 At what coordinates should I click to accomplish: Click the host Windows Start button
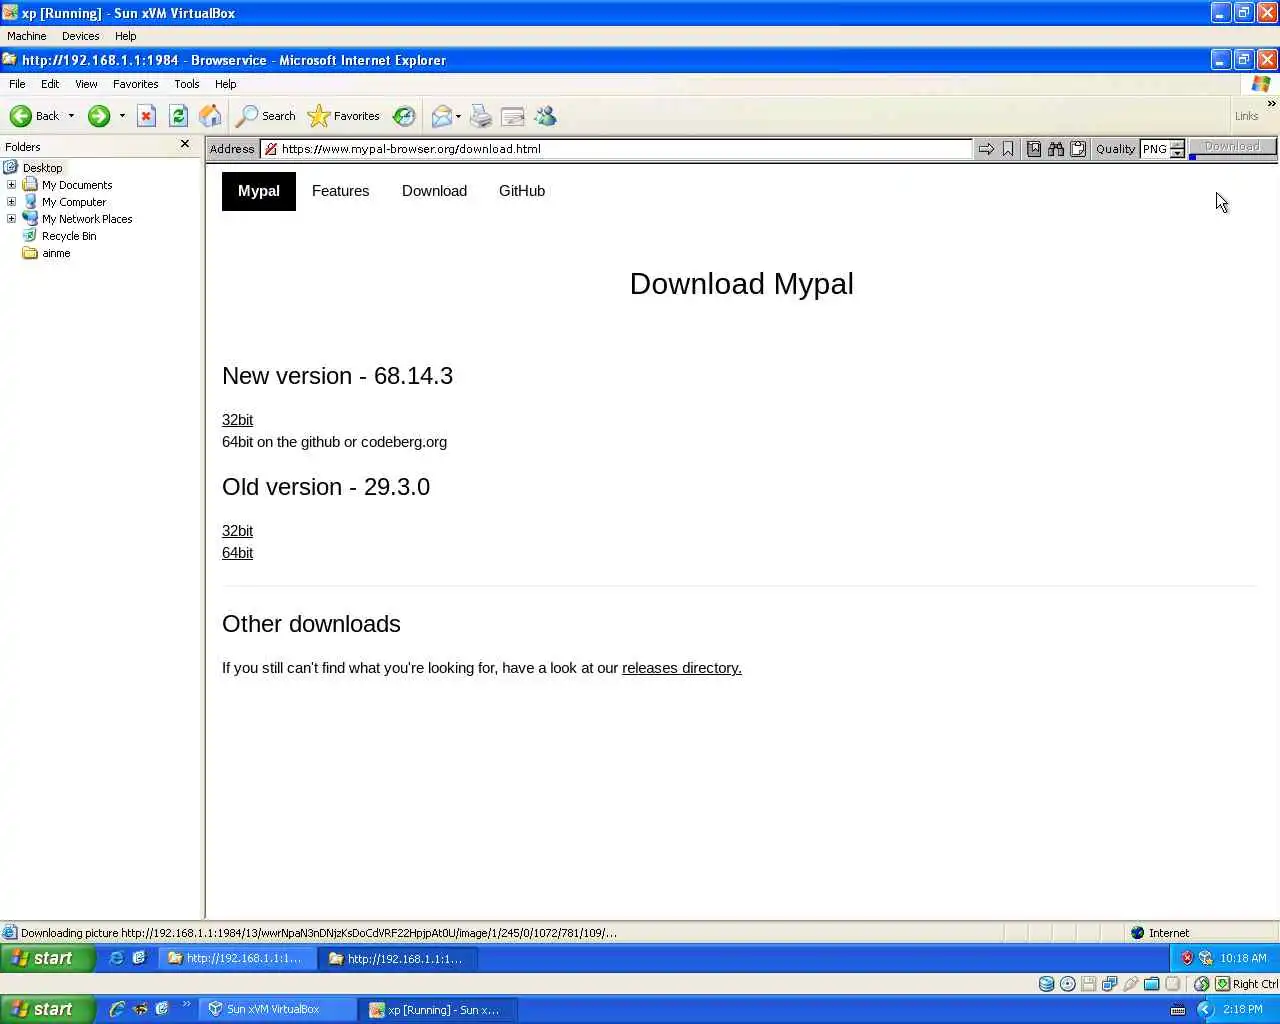point(48,1010)
